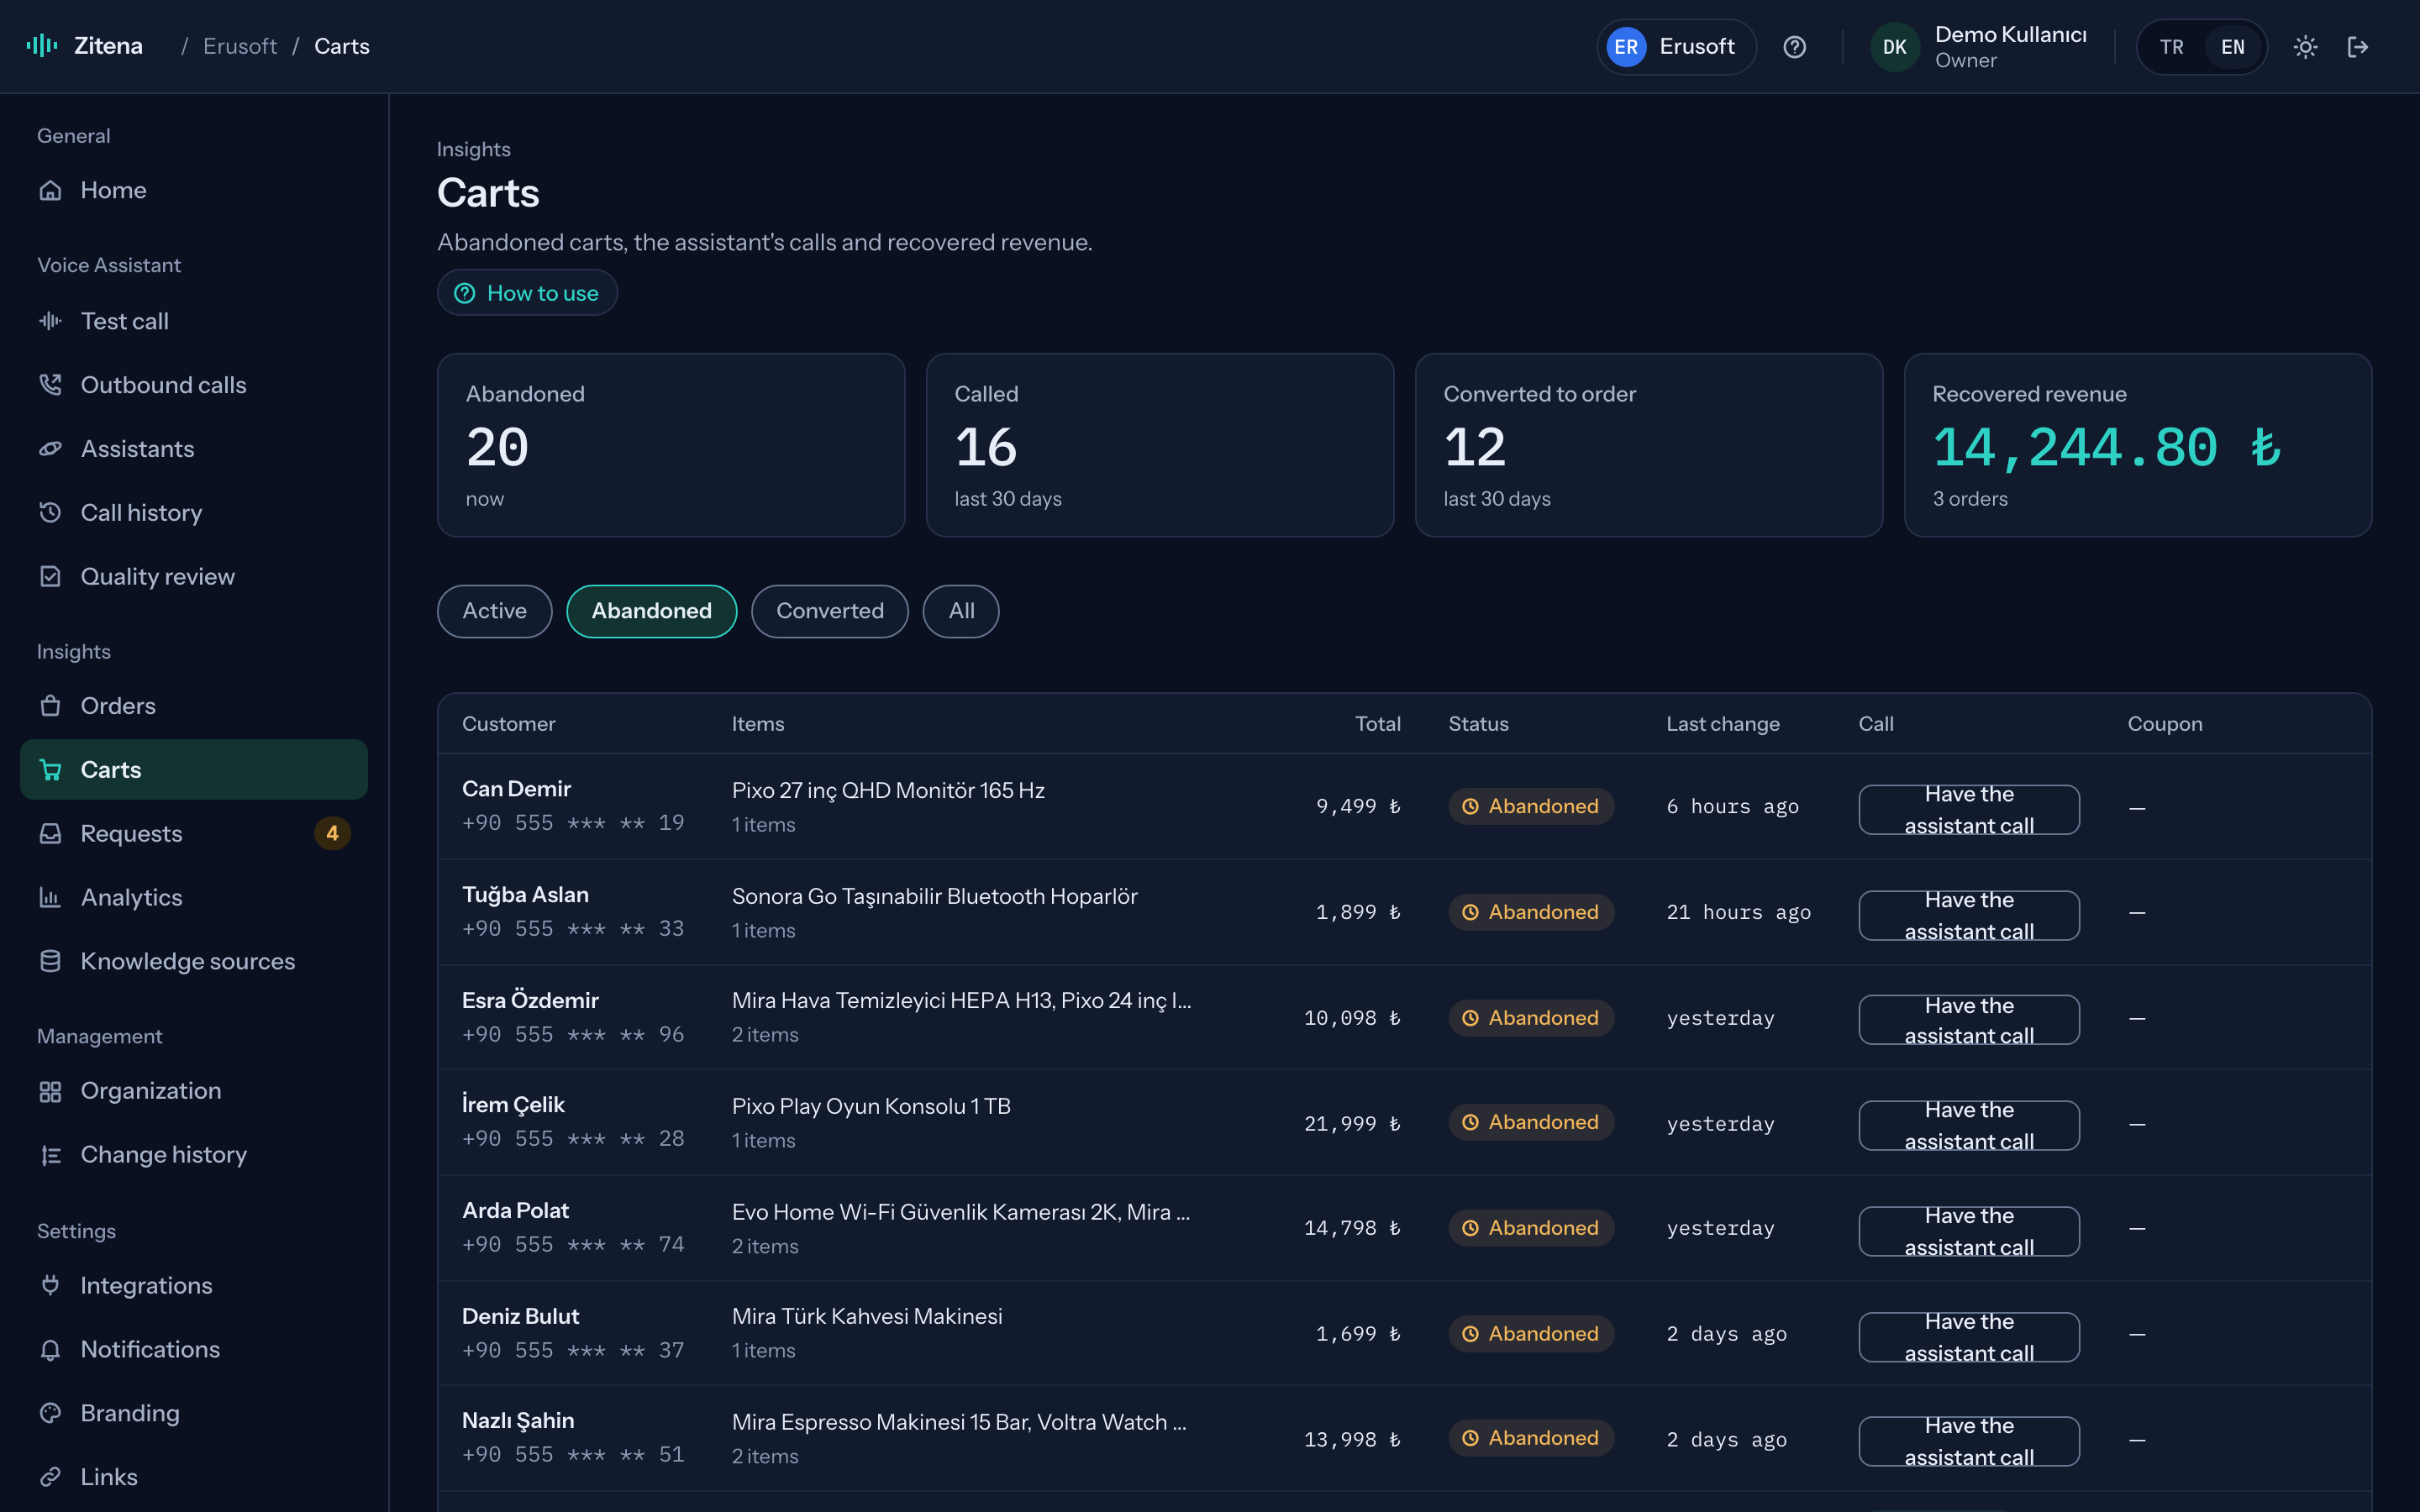Open Quality review

pyautogui.click(x=194, y=576)
